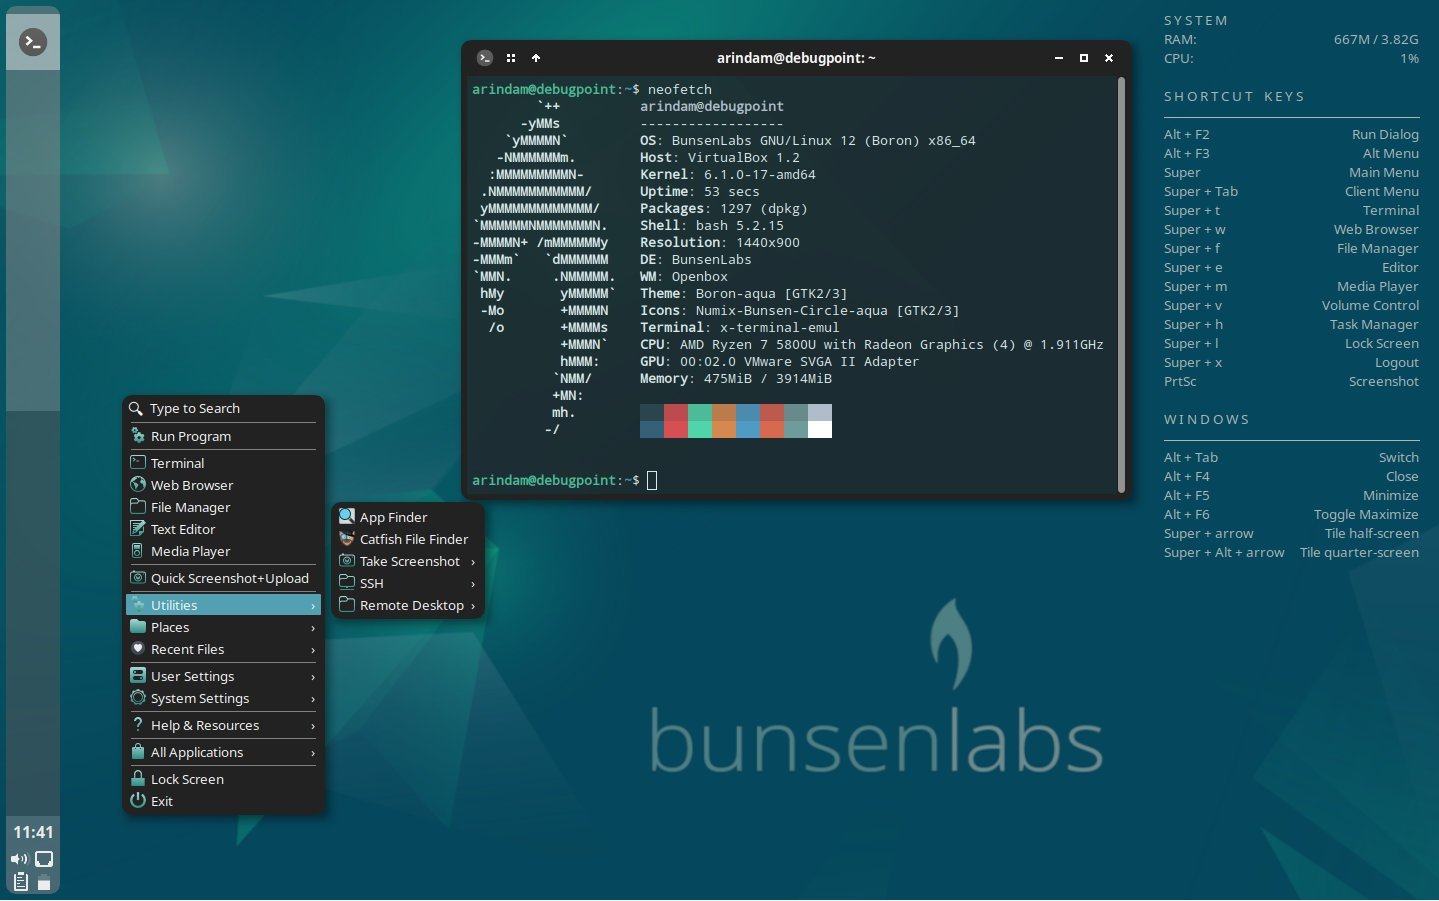Click the terminal prompt cursor line
This screenshot has width=1439, height=901.
point(565,480)
